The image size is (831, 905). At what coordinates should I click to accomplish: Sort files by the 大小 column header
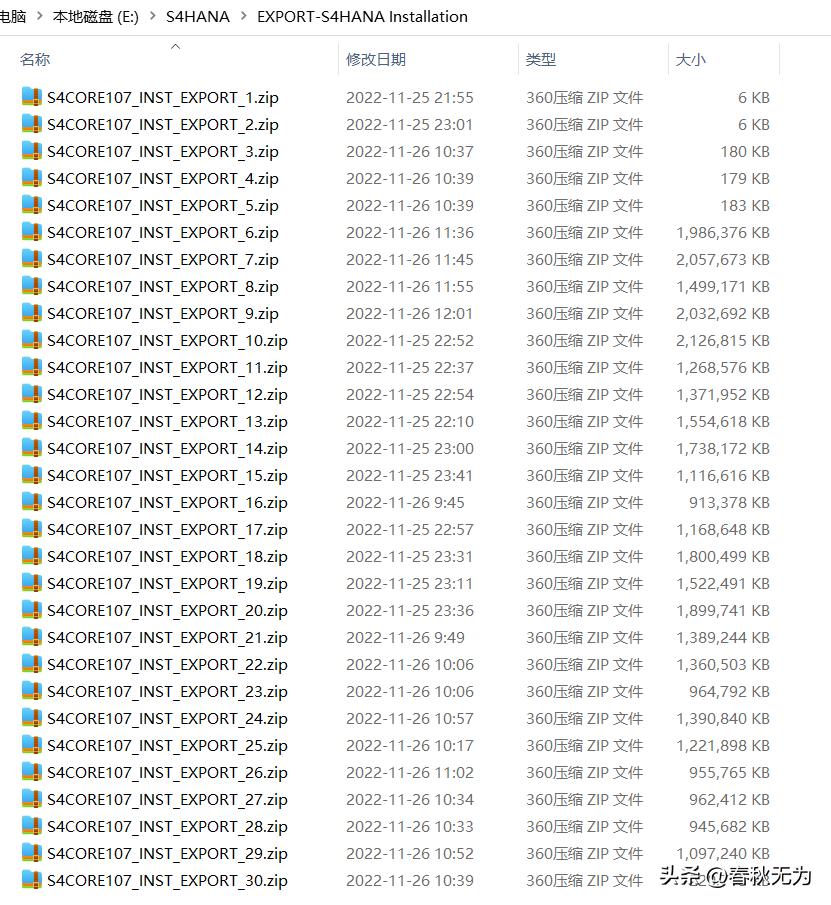point(690,59)
